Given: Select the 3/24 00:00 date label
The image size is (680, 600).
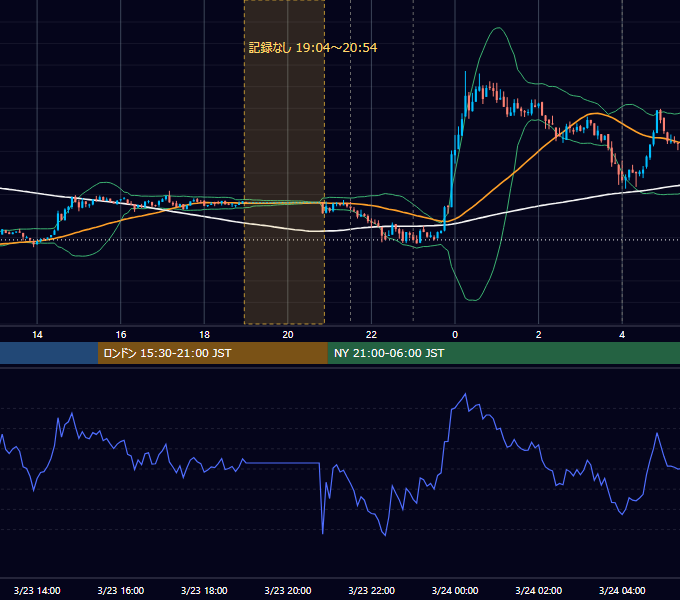Looking at the screenshot, I should tap(455, 590).
